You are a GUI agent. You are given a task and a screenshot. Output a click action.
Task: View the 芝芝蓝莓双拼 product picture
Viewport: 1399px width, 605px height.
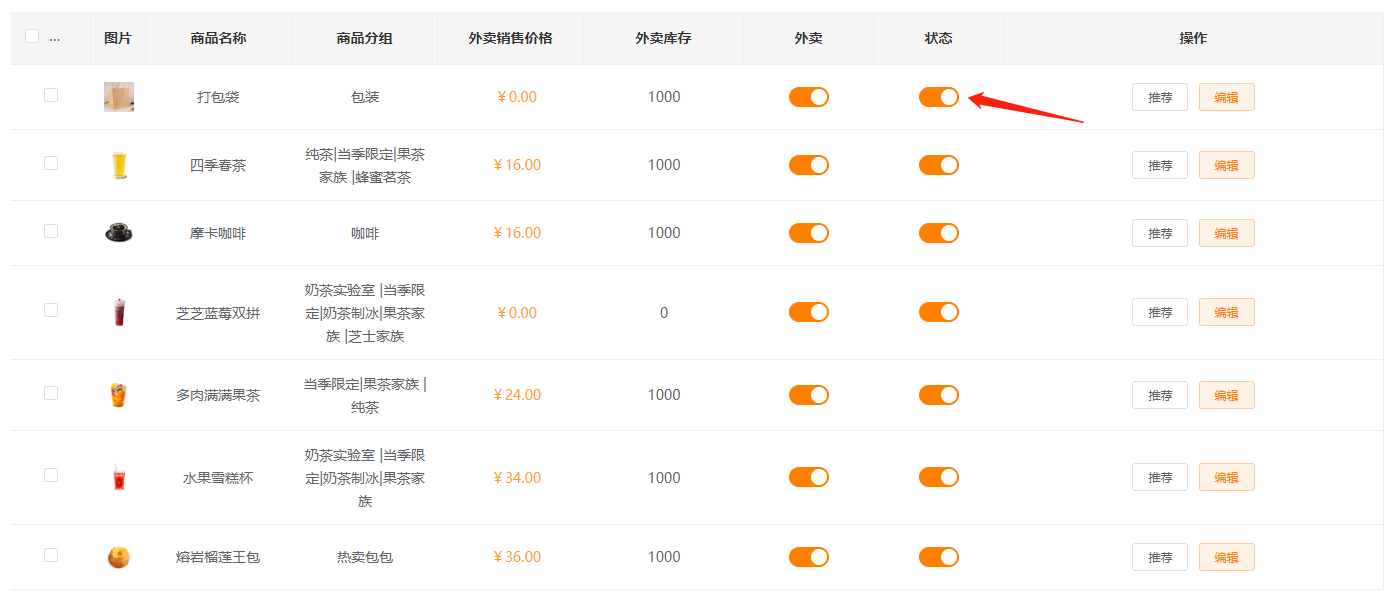[119, 313]
